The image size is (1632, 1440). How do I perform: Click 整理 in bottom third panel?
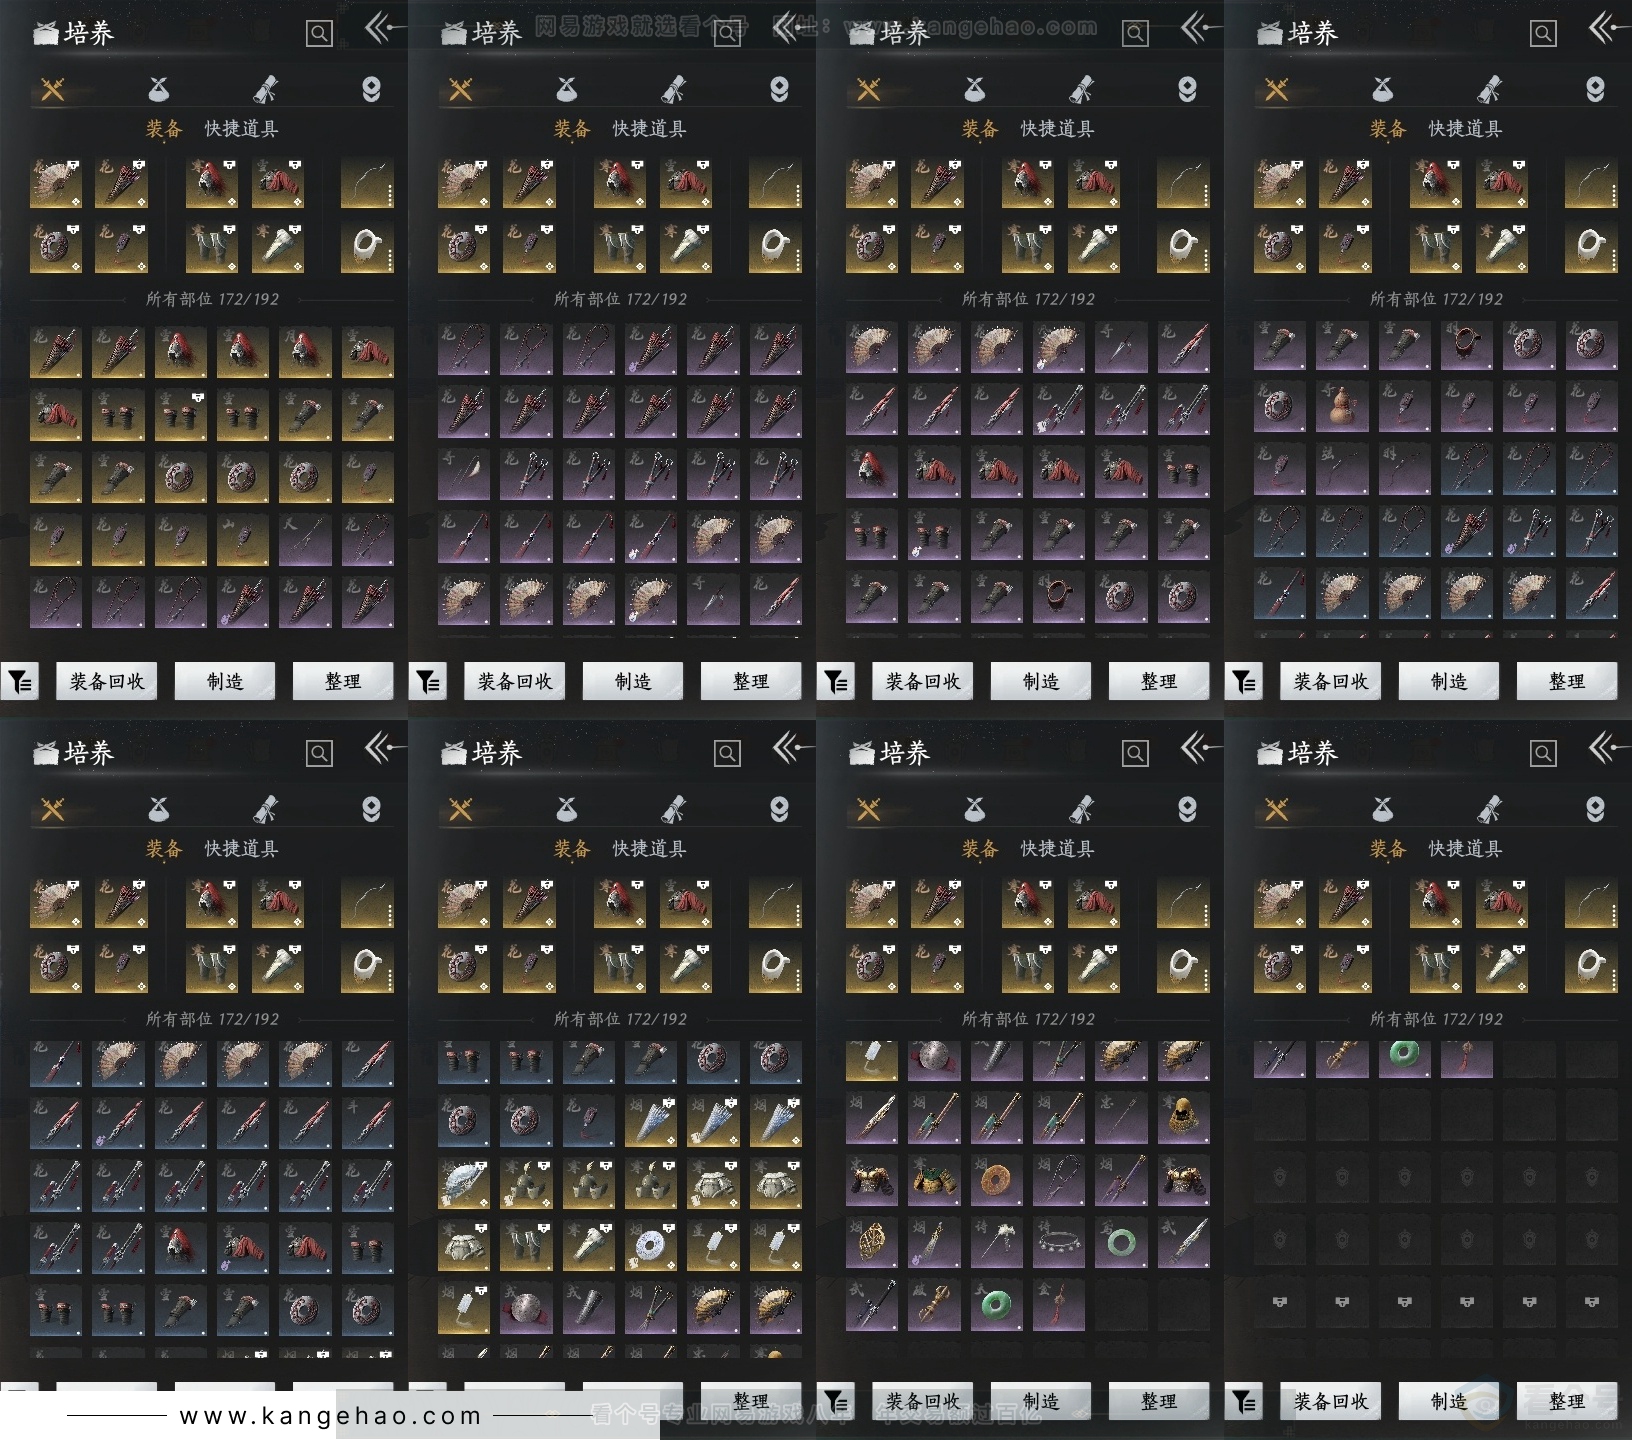coord(1159,1401)
